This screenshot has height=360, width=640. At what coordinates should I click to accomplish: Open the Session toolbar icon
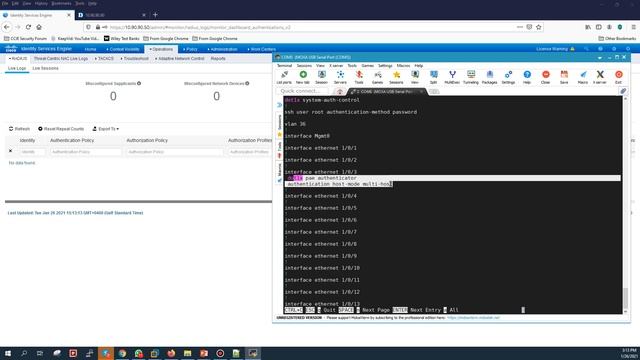click(322, 77)
